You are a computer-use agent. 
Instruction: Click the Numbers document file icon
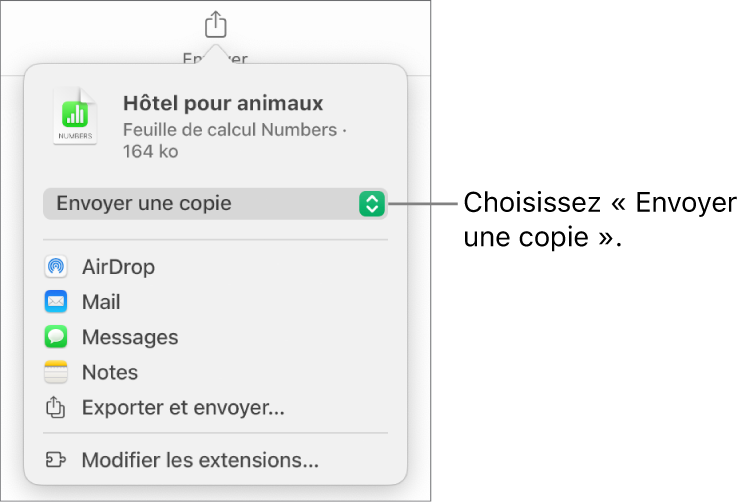[x=76, y=119]
